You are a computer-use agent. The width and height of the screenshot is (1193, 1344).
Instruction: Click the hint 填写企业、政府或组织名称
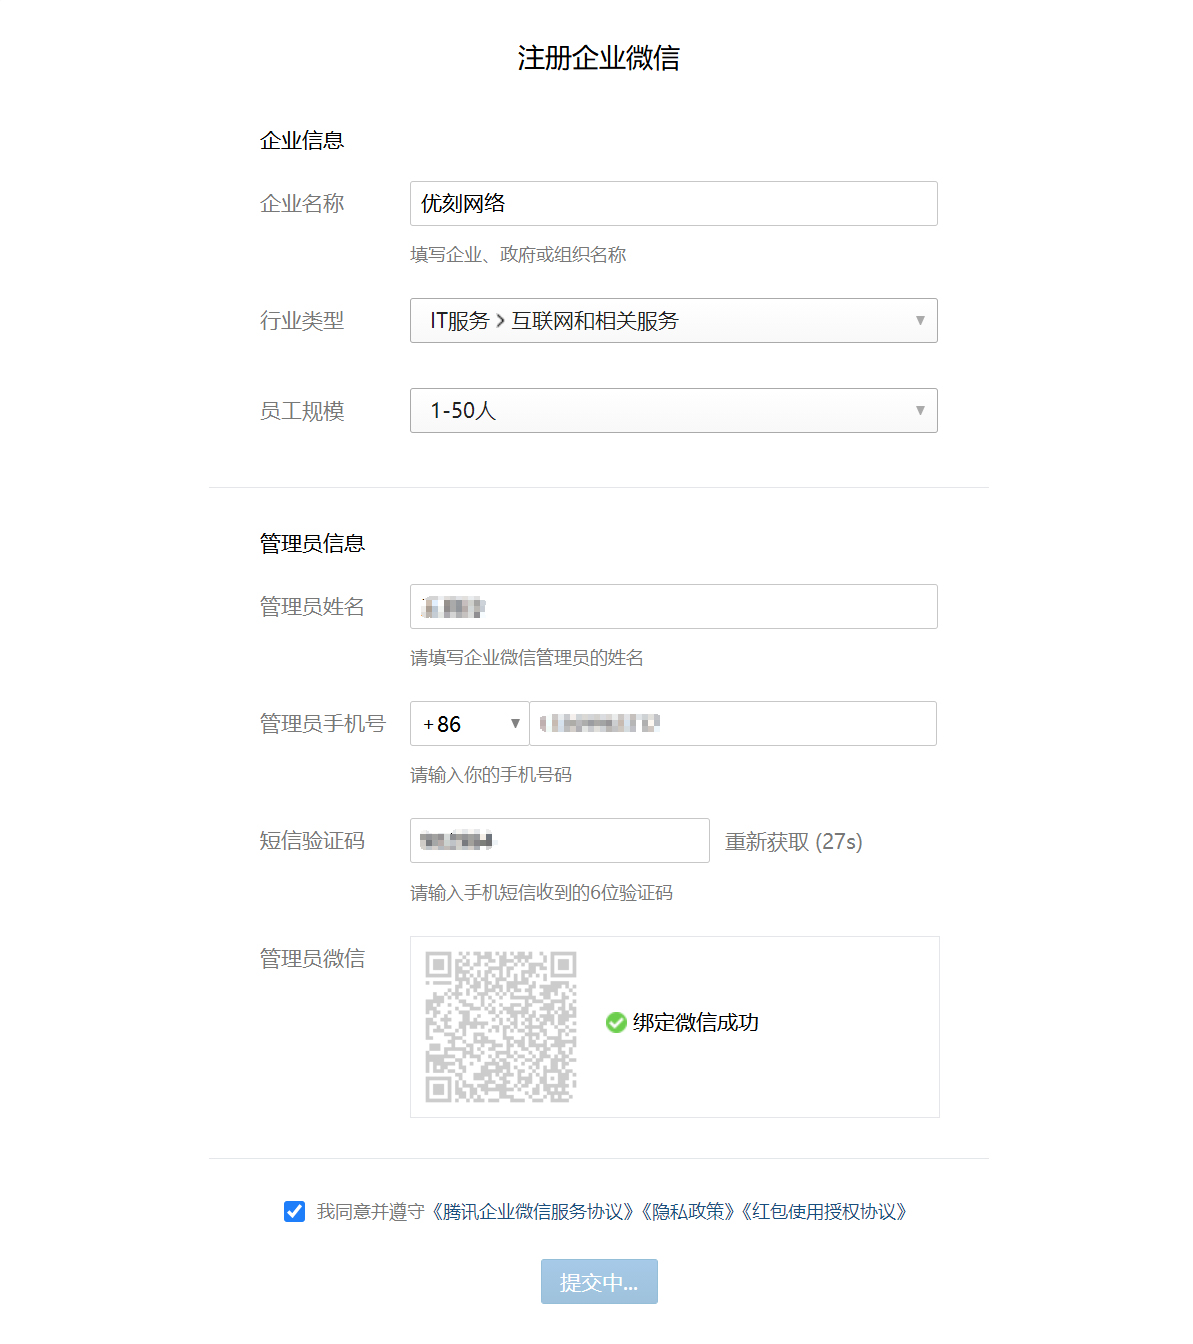[x=518, y=255]
